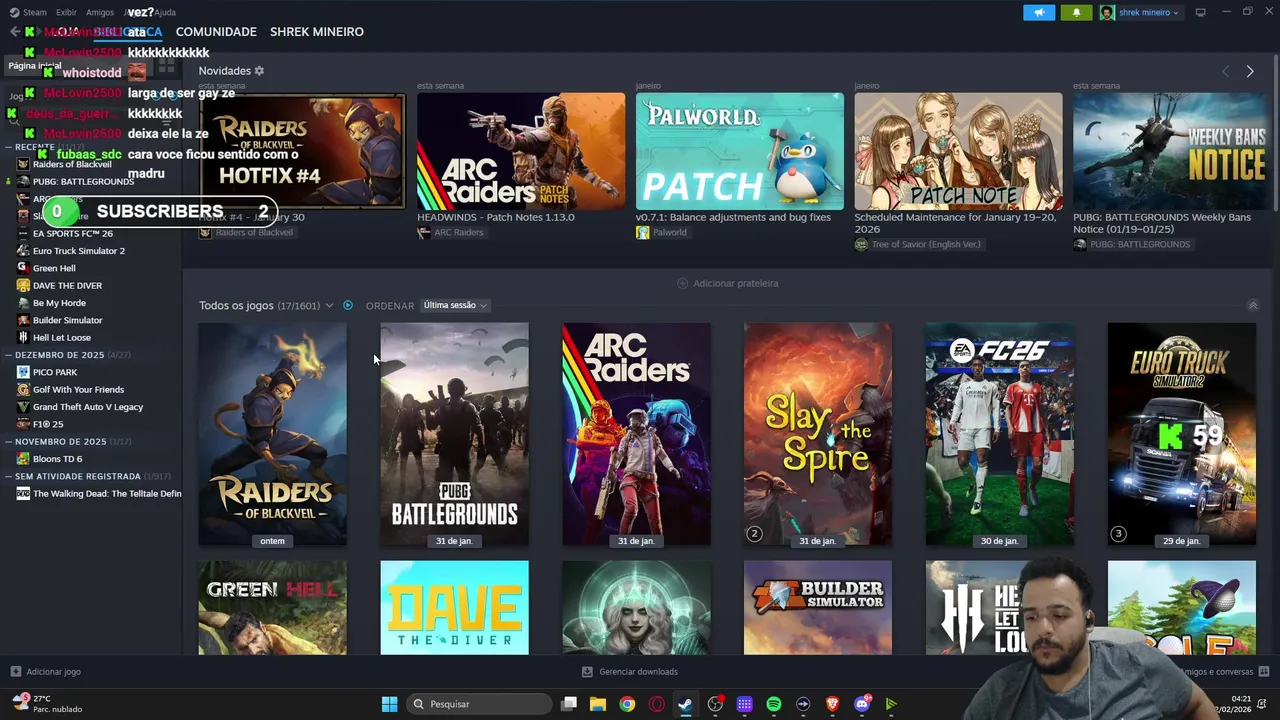
Task: Show next Novidades items with right arrow
Action: pos(1250,72)
